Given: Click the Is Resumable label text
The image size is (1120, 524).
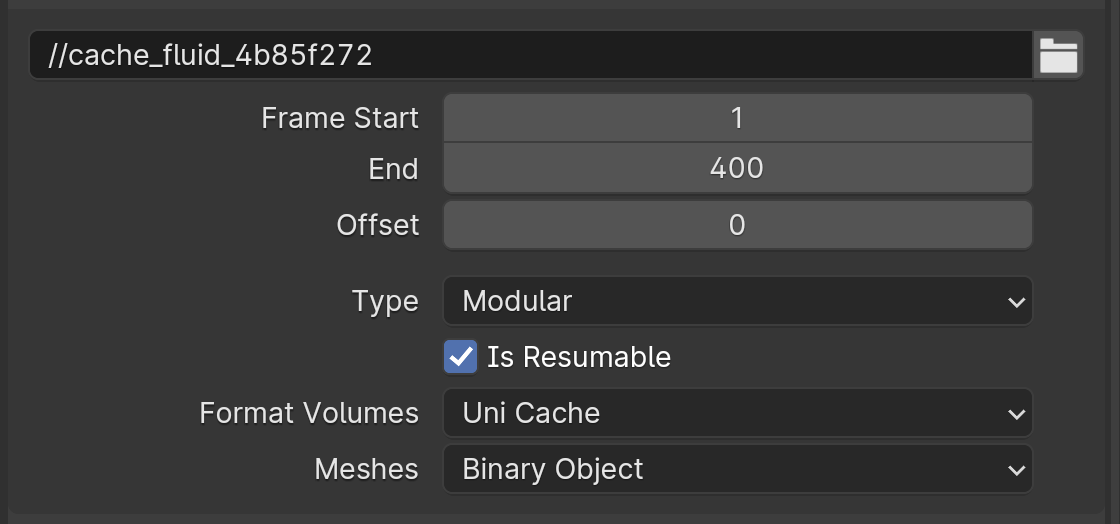Looking at the screenshot, I should coord(579,357).
